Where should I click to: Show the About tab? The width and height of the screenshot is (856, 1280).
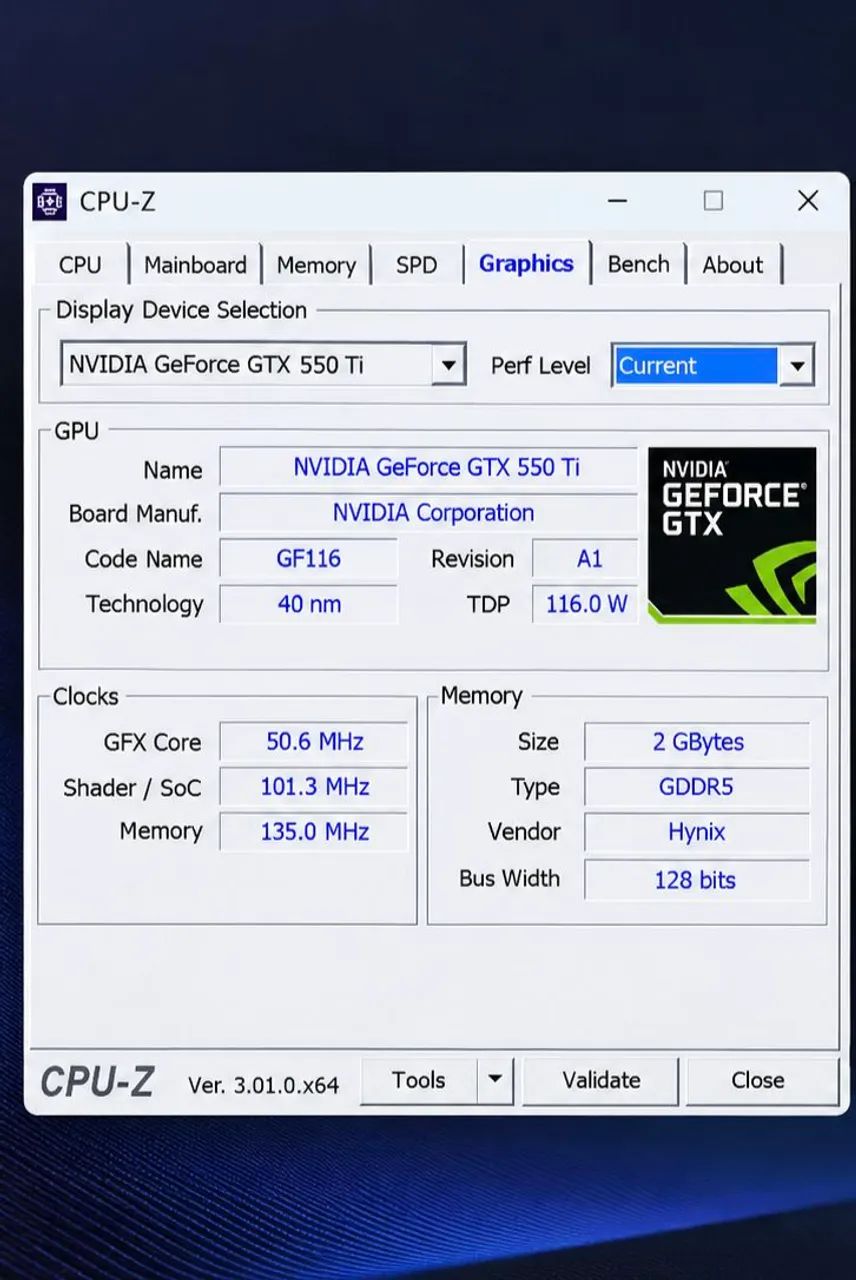pyautogui.click(x=733, y=265)
